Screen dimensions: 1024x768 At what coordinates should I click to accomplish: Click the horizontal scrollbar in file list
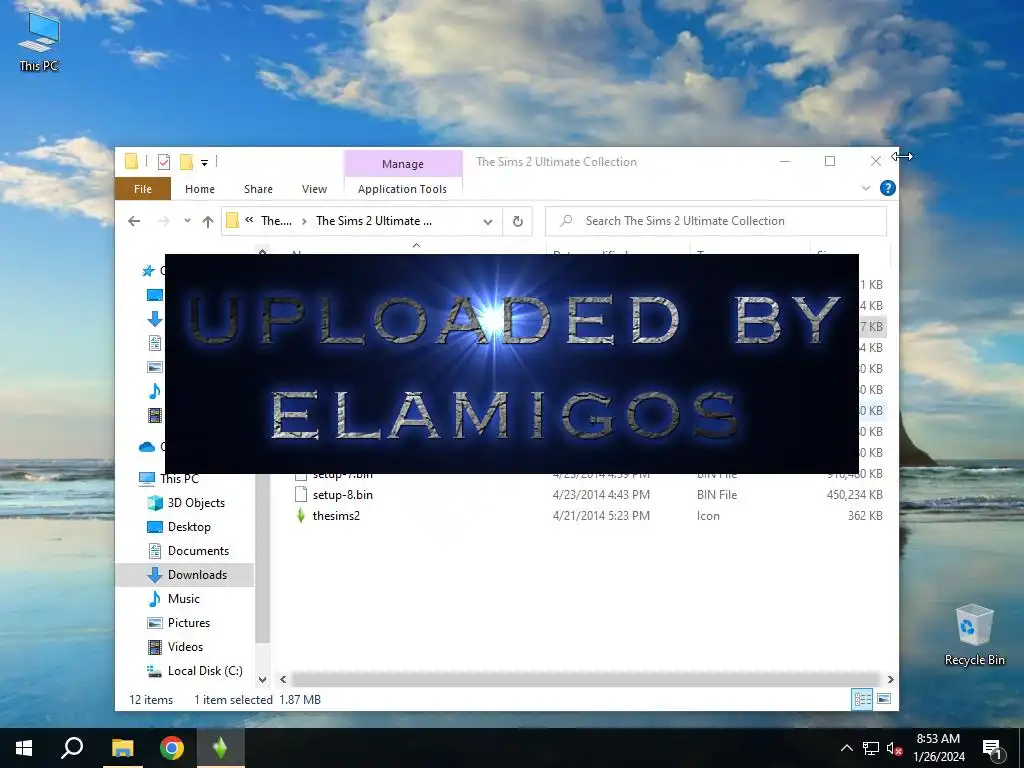585,679
